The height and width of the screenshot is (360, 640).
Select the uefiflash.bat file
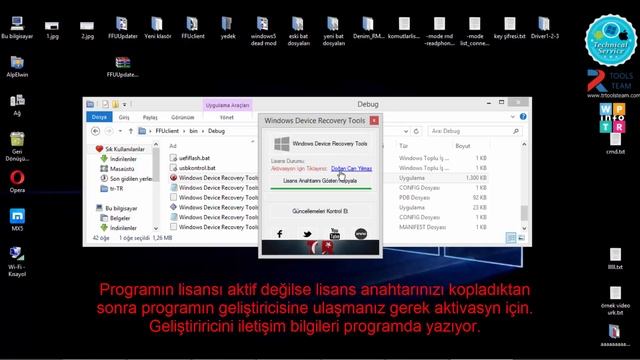point(194,158)
